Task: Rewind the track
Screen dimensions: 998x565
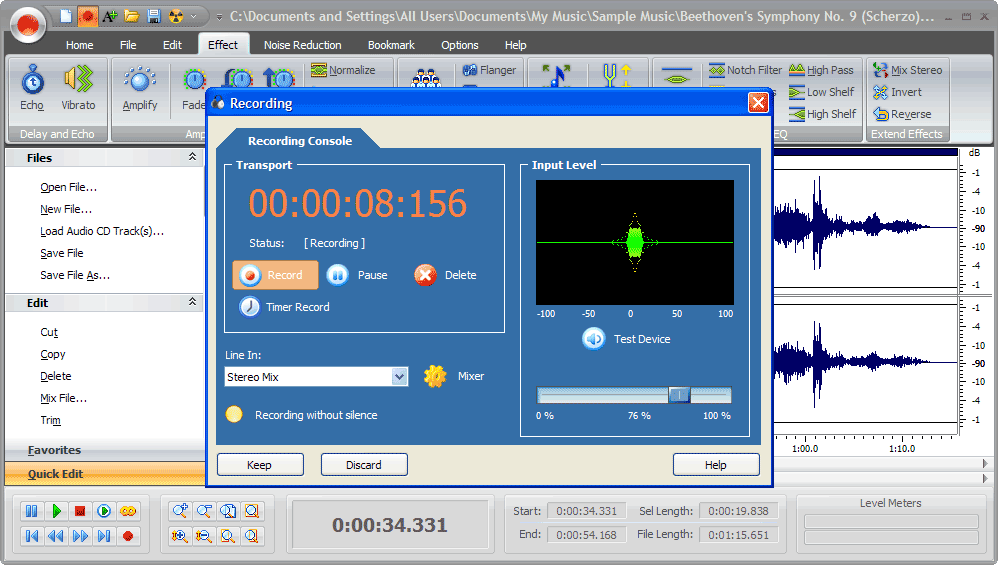Action: (56, 536)
